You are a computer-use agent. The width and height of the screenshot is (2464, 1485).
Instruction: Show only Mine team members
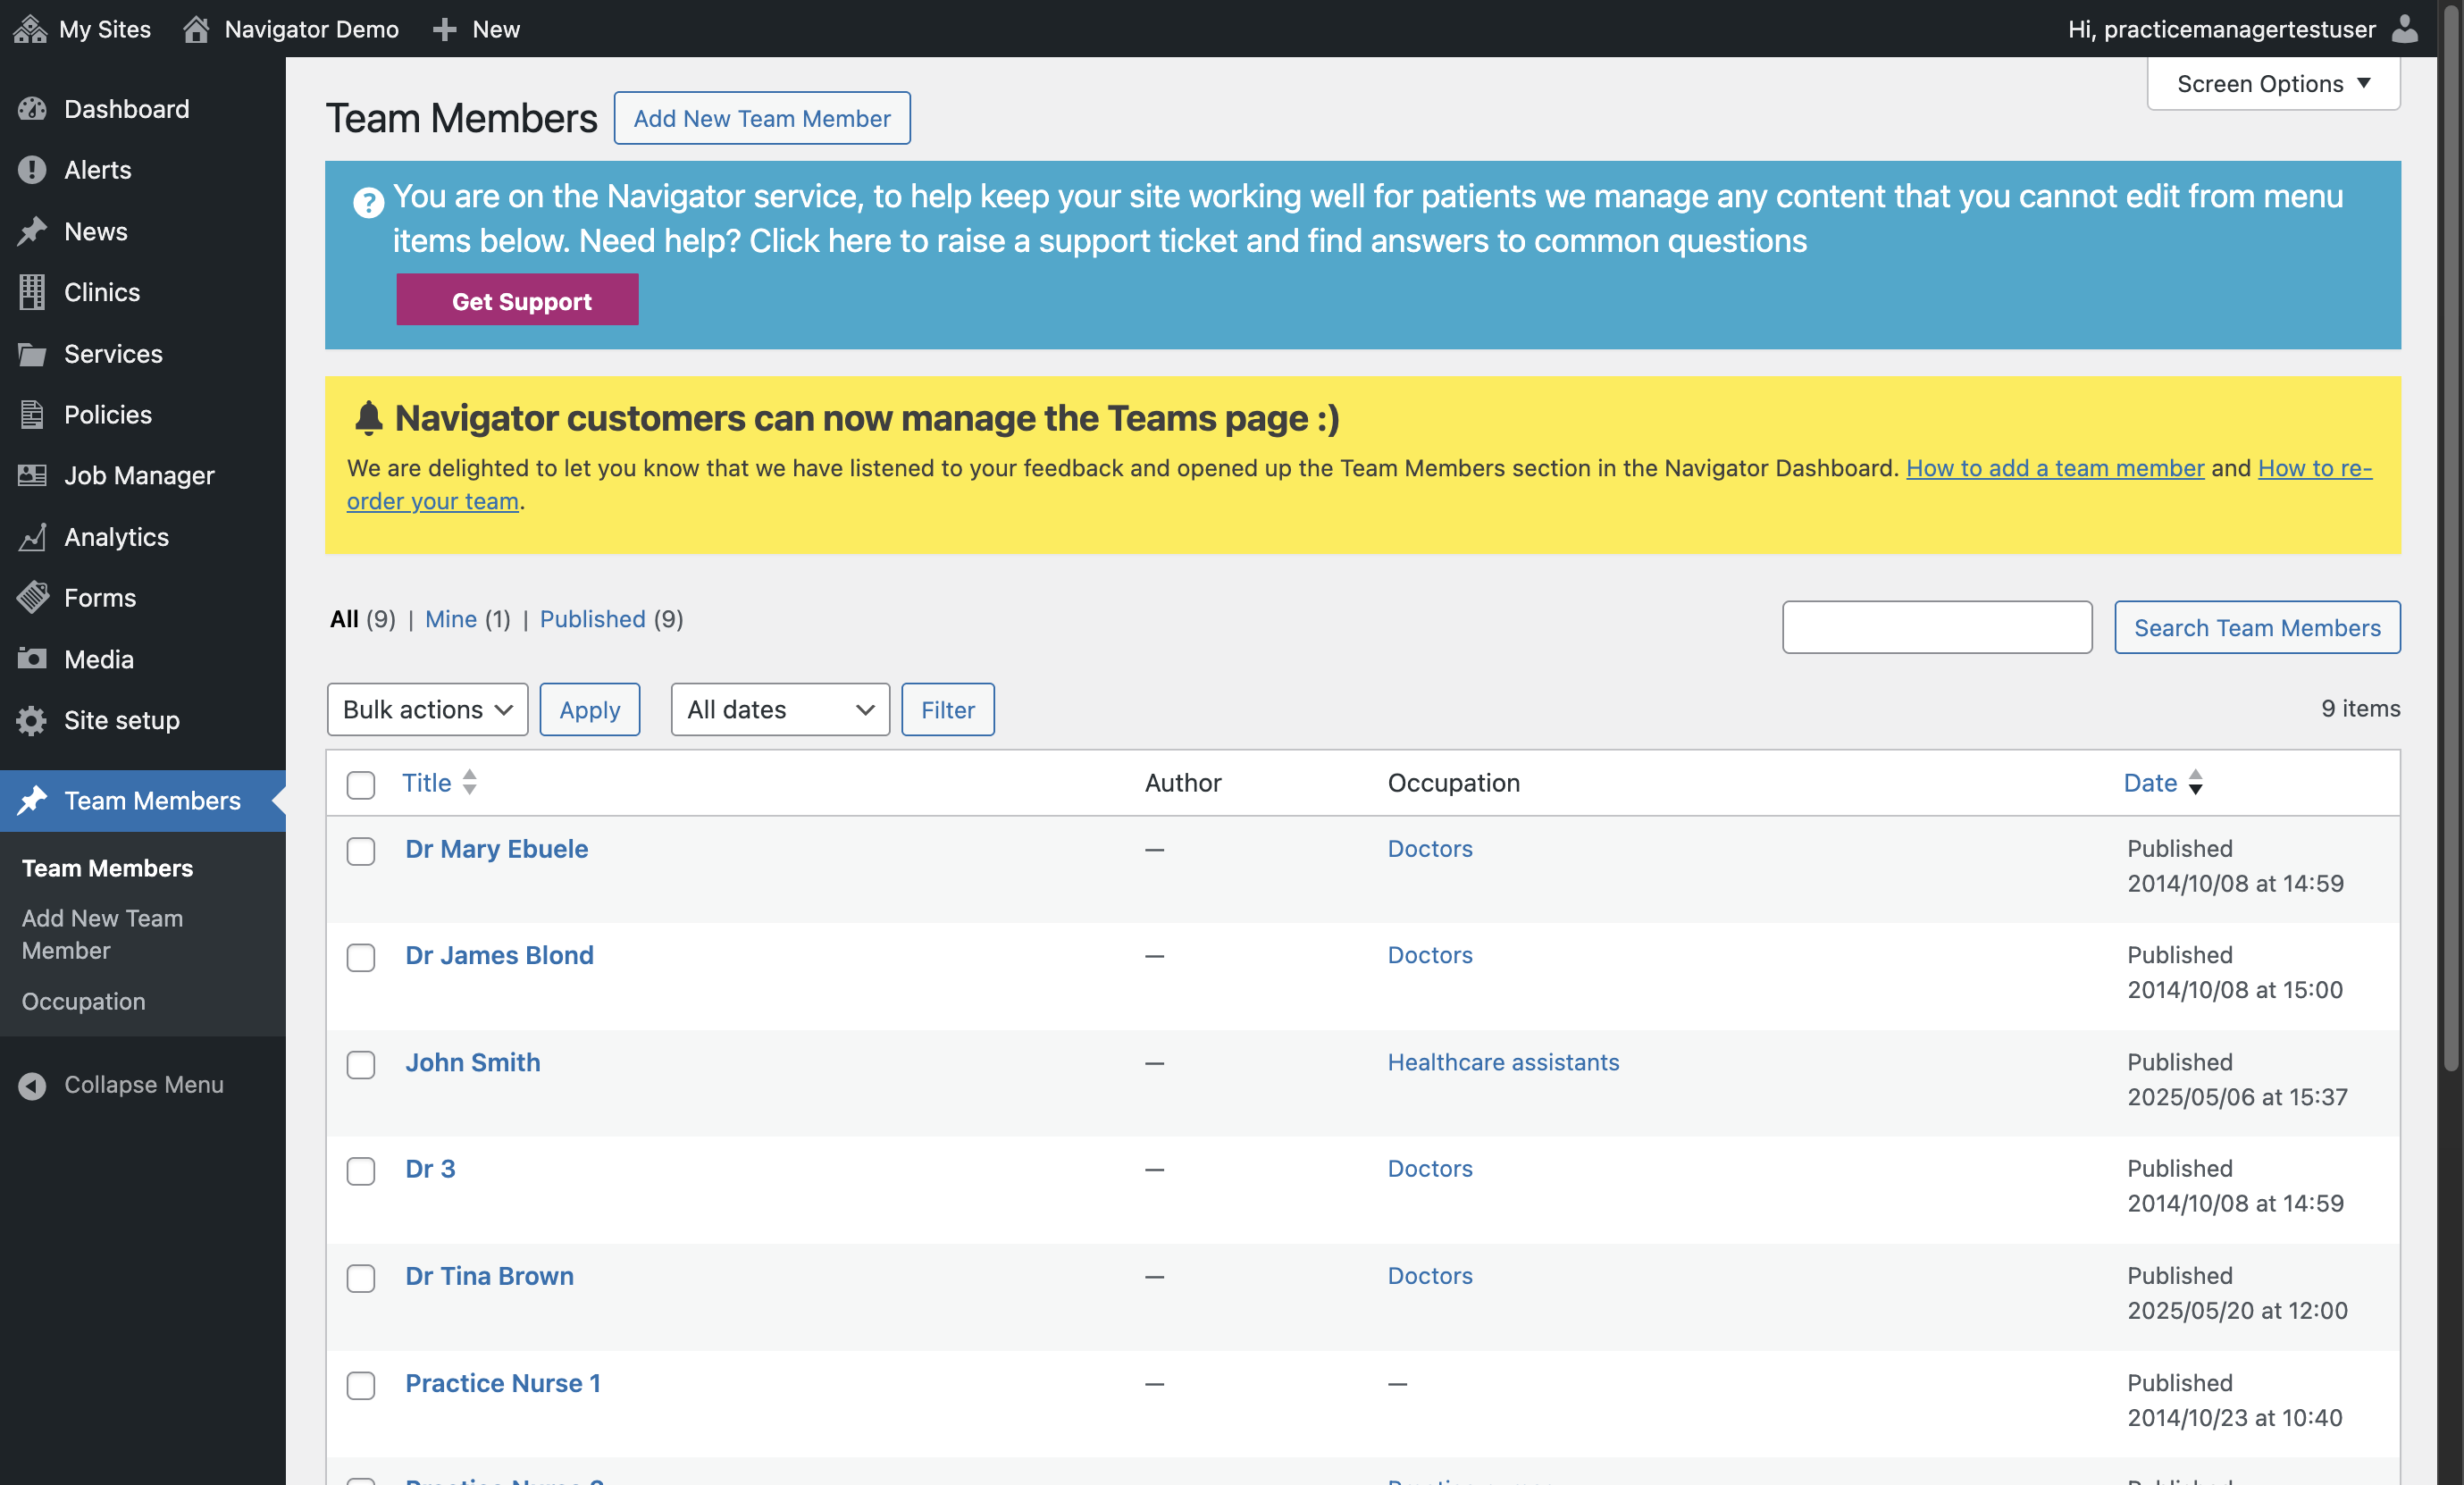(451, 619)
